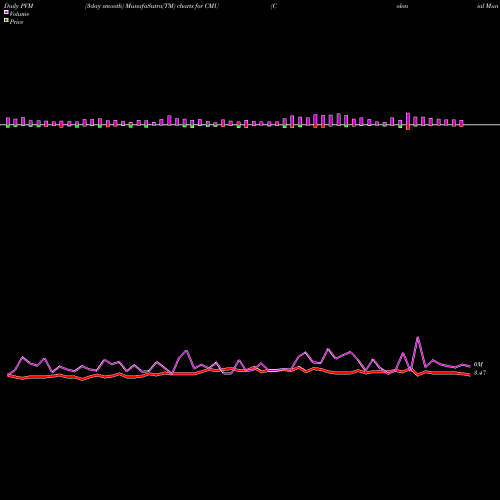Click the tallest peak of the magenta volume line
500x500 pixels.
point(418,338)
